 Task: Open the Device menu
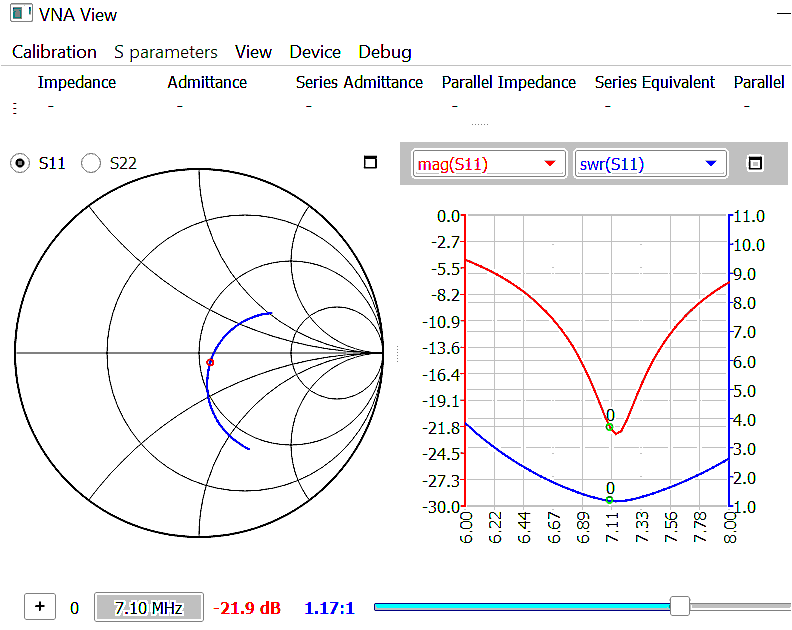point(315,52)
